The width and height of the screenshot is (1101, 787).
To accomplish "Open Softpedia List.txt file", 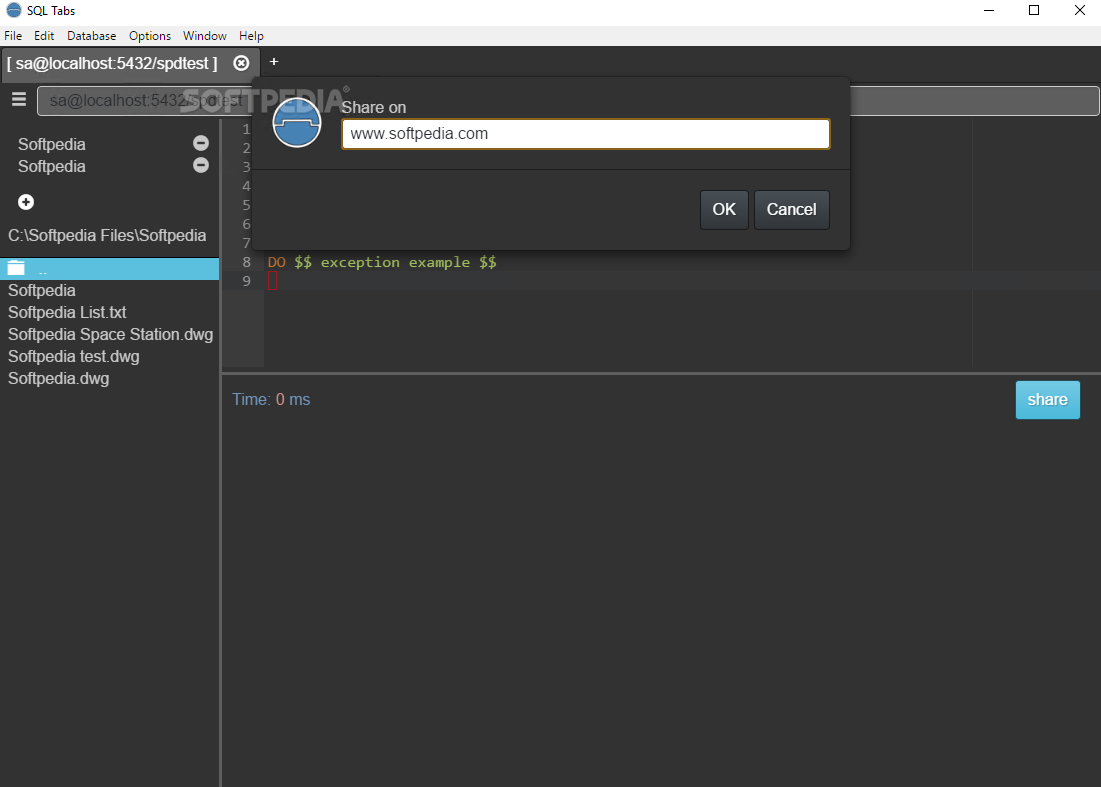I will (67, 312).
